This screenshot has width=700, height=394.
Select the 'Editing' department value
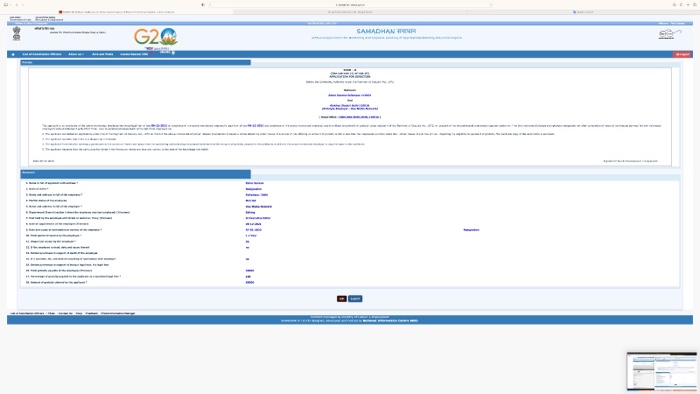coord(250,212)
